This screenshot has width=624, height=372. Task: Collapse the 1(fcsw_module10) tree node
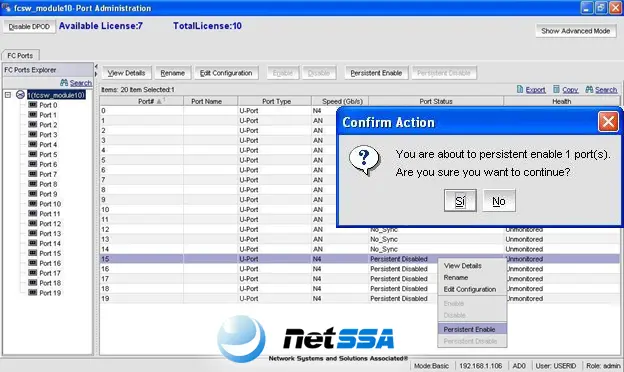(8, 95)
